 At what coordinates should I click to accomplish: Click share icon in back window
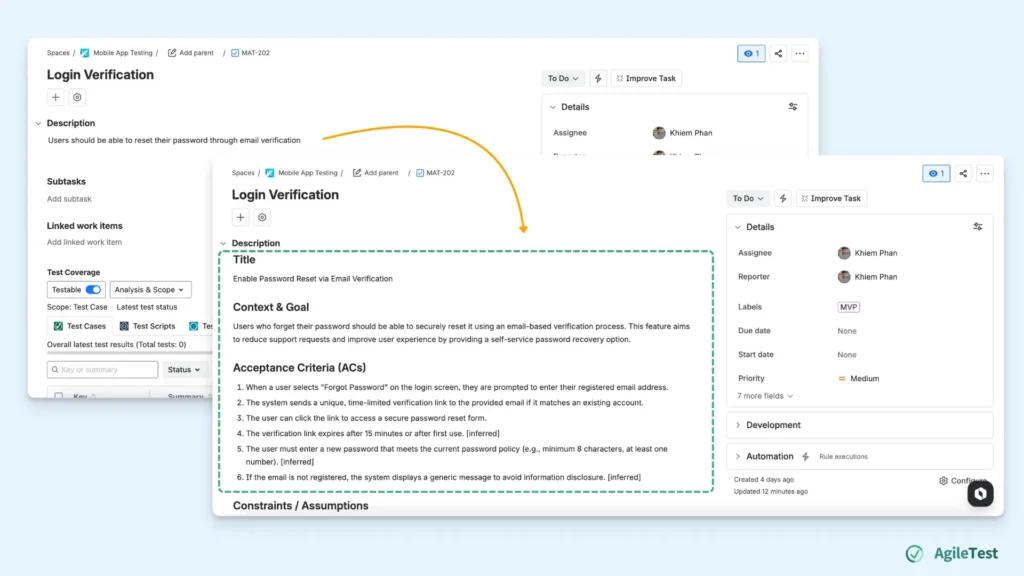pos(778,54)
